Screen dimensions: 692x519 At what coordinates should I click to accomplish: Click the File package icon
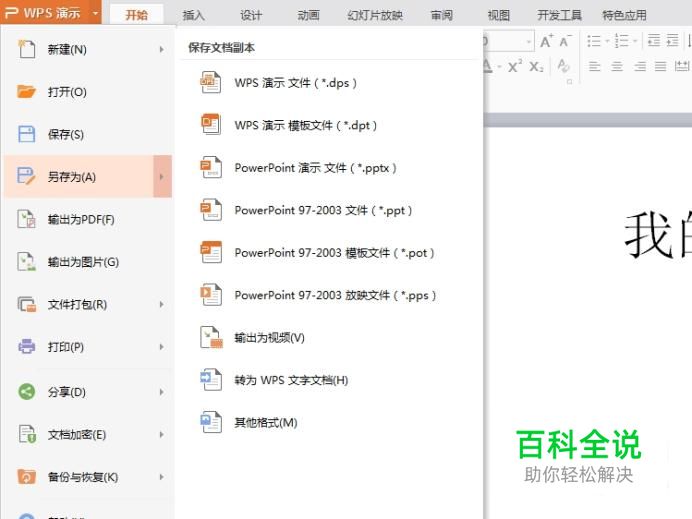click(x=26, y=304)
